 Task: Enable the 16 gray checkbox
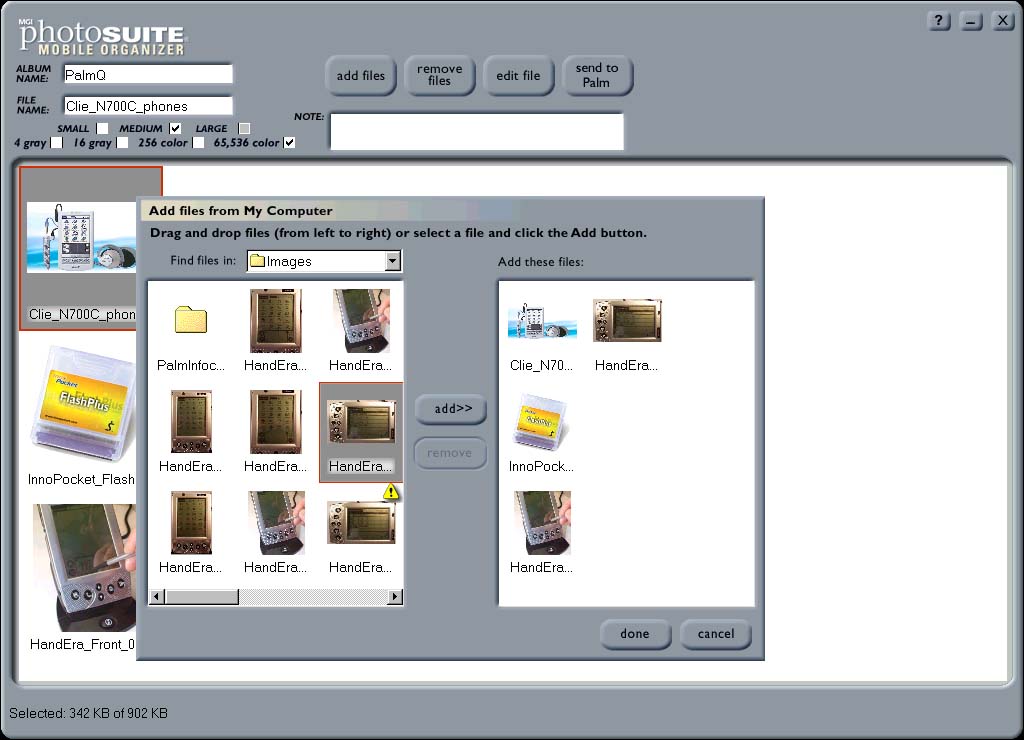click(122, 142)
